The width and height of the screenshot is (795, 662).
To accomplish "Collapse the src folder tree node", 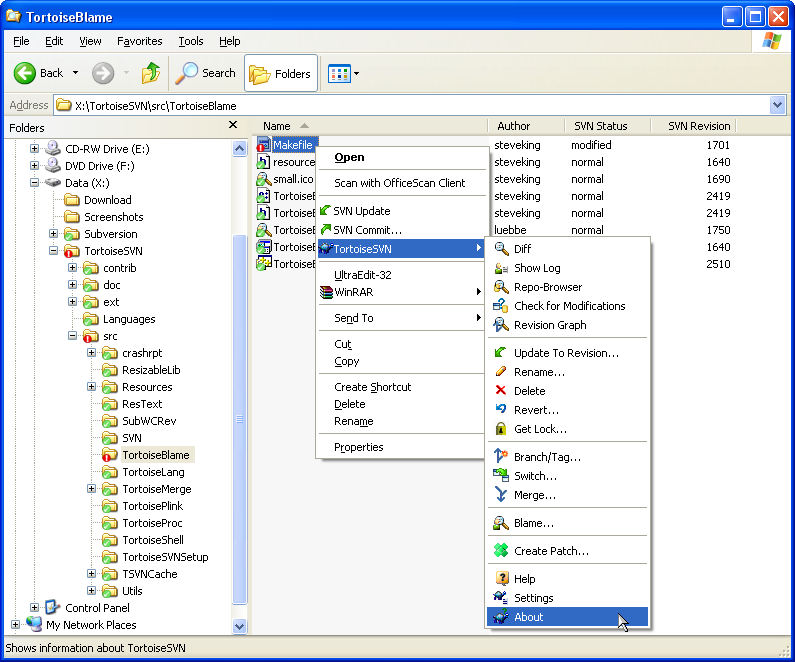I will coord(73,336).
